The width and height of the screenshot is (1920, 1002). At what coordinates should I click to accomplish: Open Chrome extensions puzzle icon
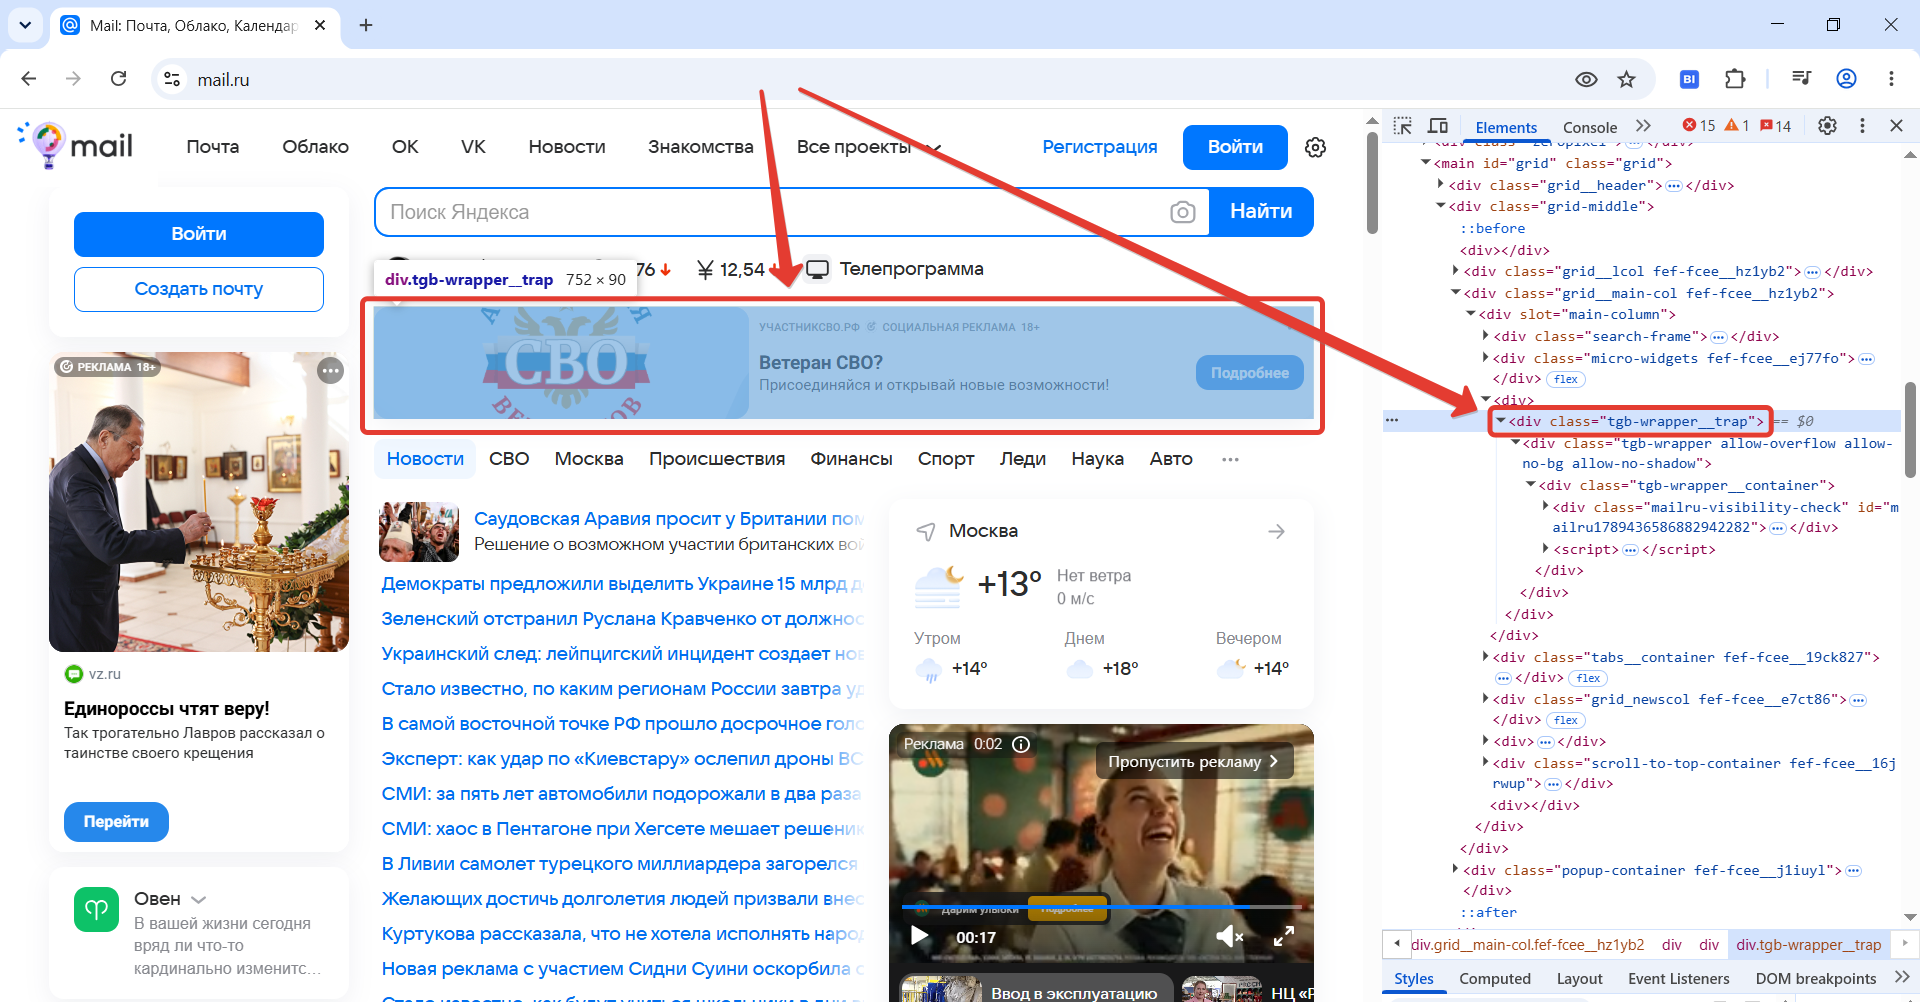[1735, 79]
